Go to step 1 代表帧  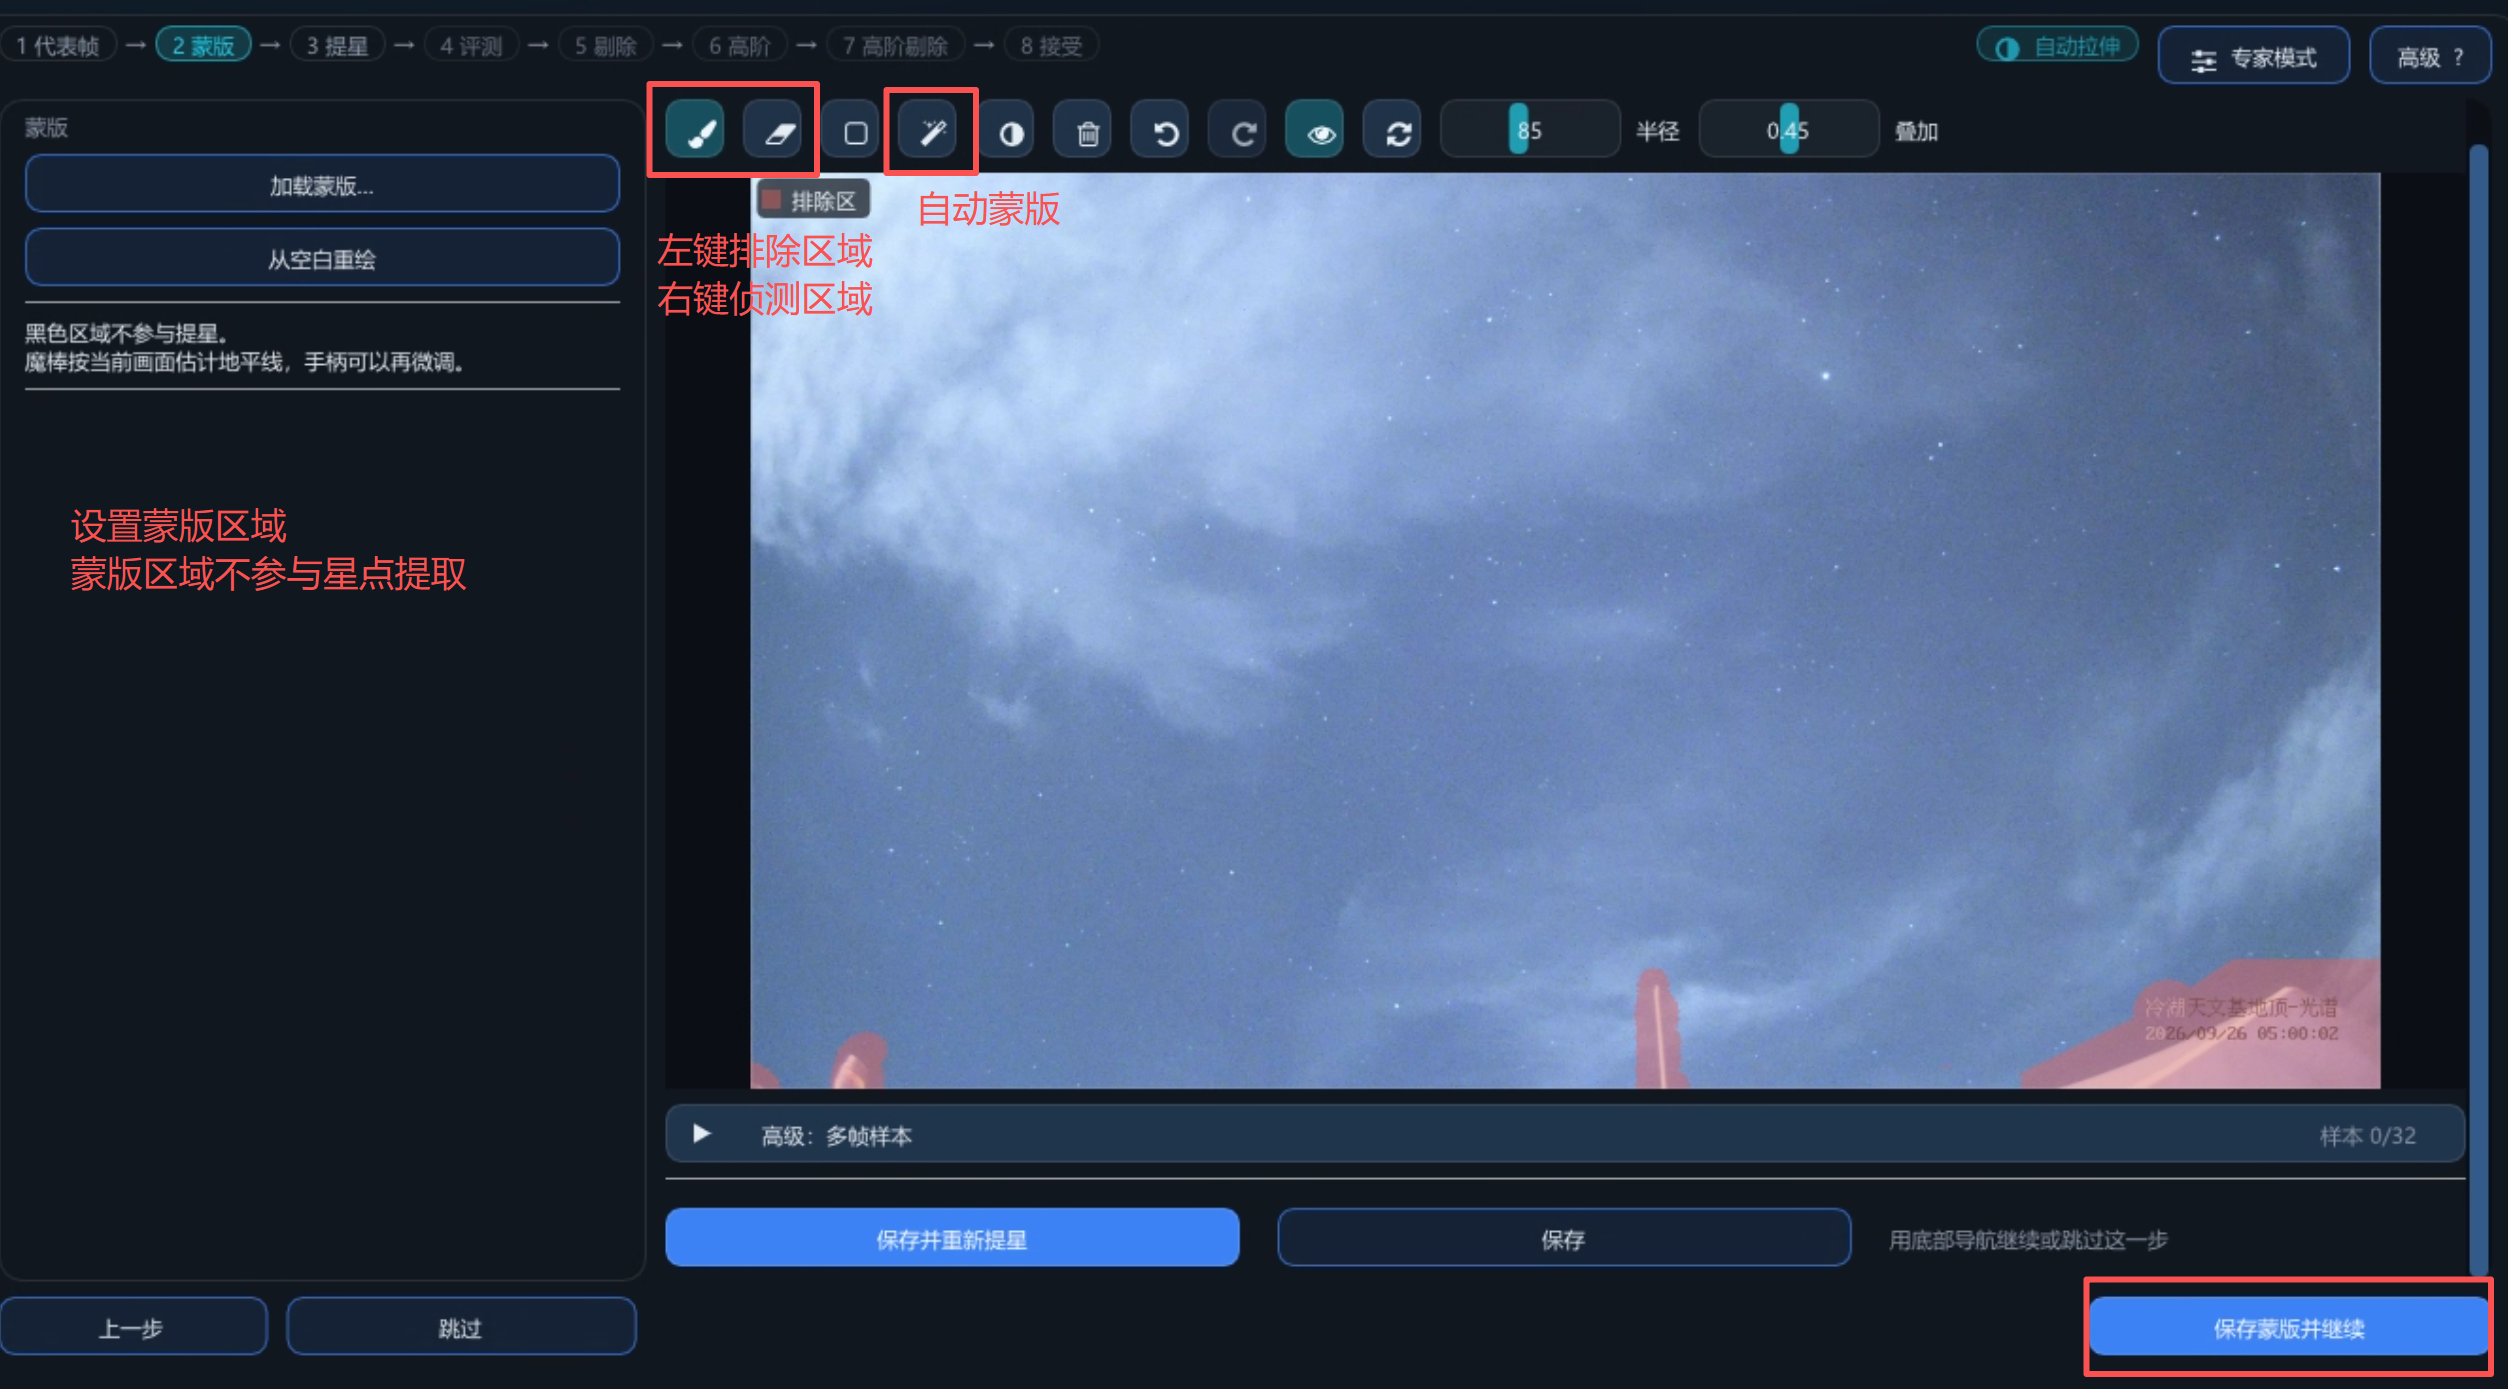(x=58, y=46)
